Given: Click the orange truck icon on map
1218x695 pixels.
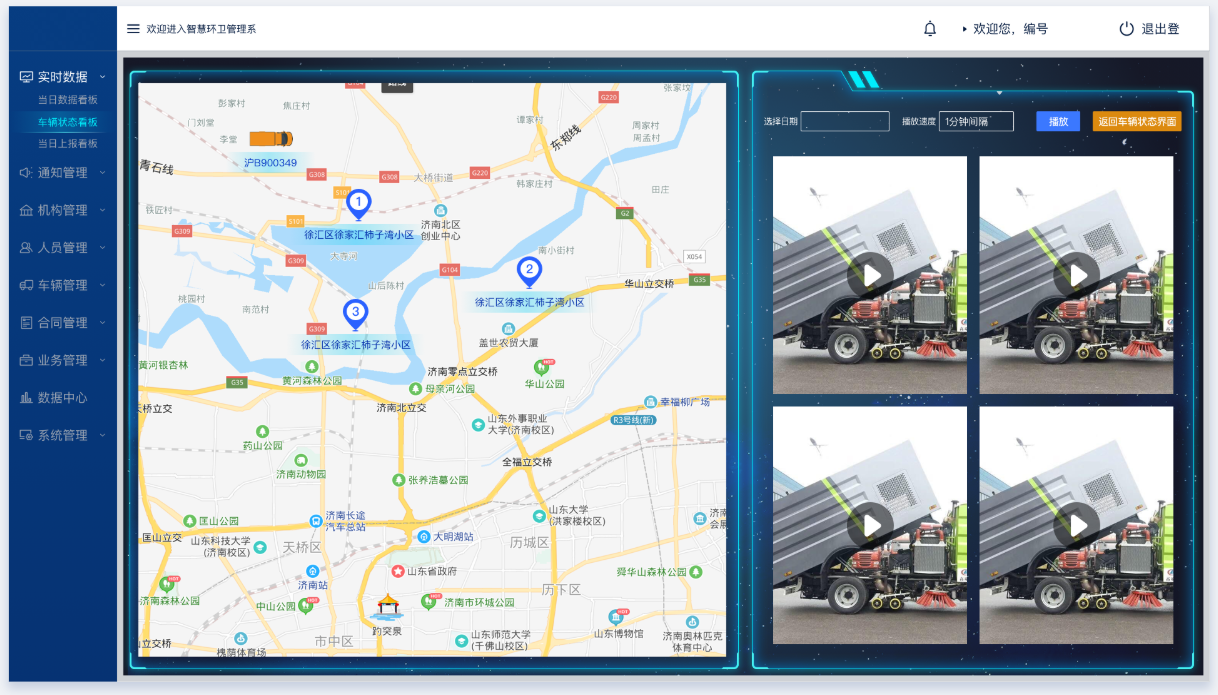Looking at the screenshot, I should click(271, 138).
